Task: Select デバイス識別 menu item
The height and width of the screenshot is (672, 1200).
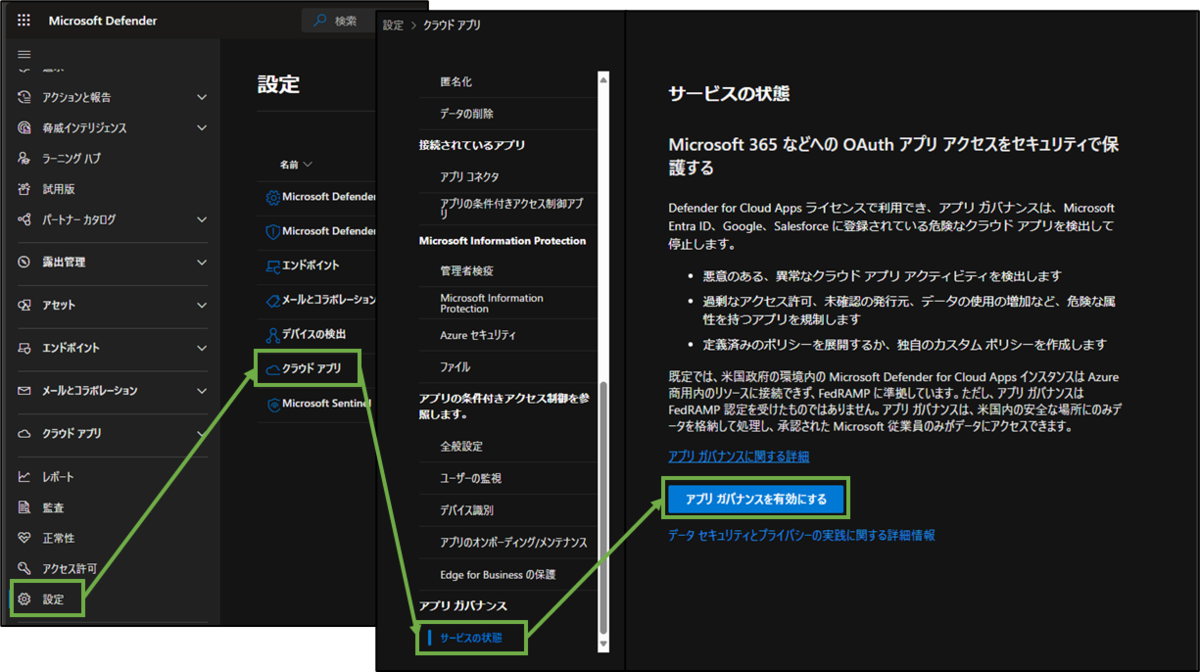Action: pos(466,510)
